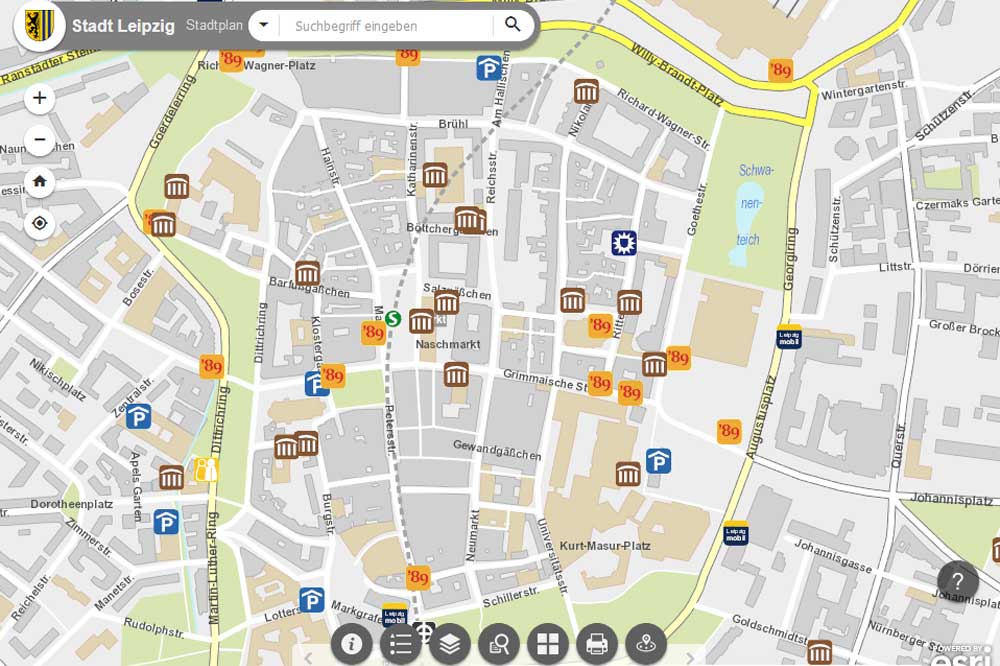
Task: Open the map layers widget
Action: [x=449, y=643]
